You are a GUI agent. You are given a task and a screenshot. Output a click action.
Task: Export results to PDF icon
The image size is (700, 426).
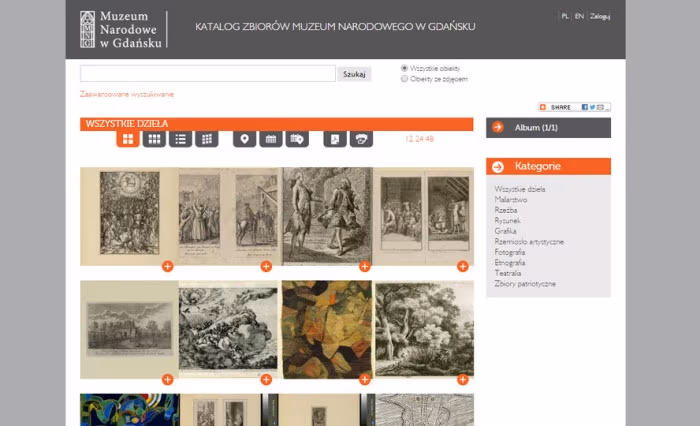tap(335, 139)
